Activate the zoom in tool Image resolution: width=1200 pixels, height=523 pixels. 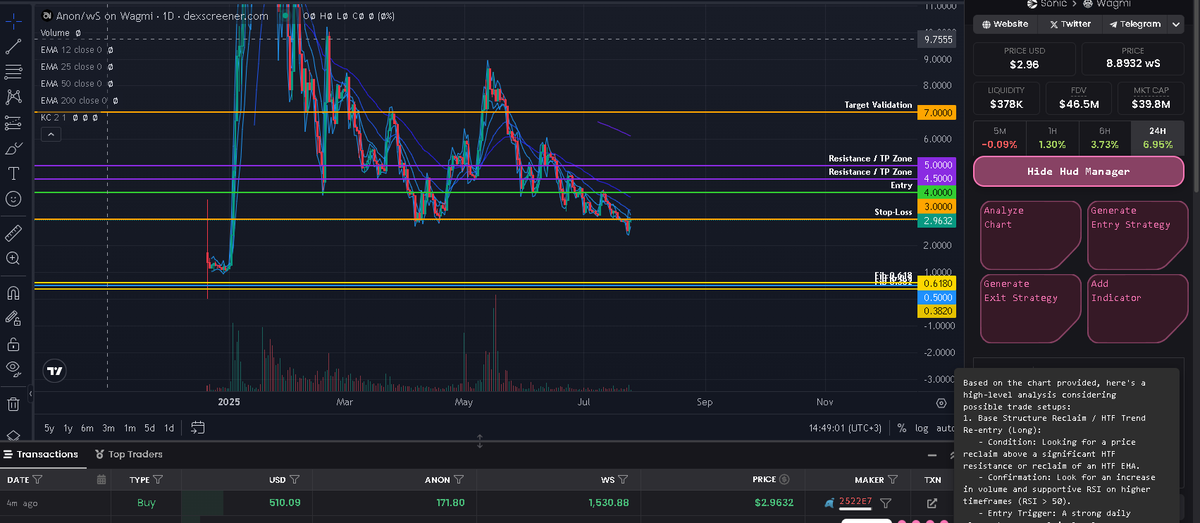pos(14,258)
